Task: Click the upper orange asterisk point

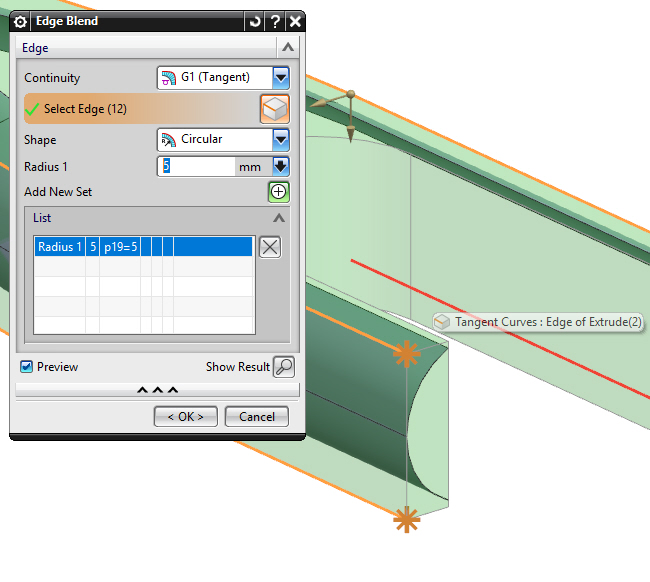Action: point(407,354)
